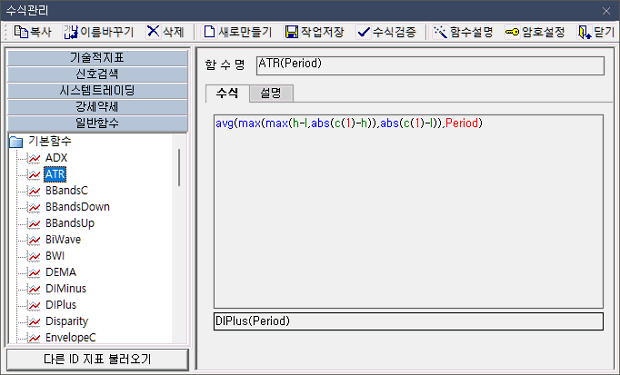Select the BBandsUp function label
This screenshot has height=375, width=620.
tap(70, 223)
